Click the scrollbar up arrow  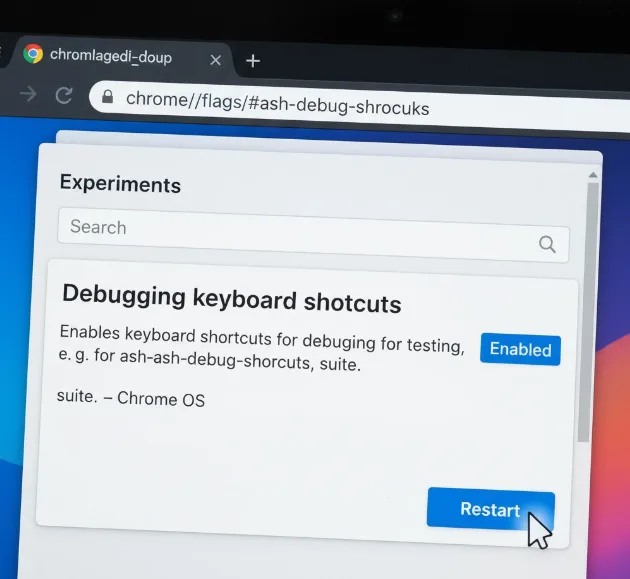click(593, 172)
